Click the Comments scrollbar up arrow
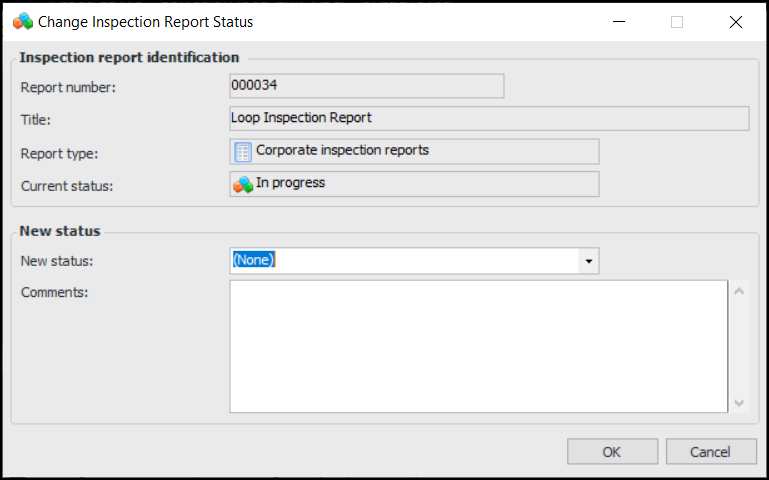Image resolution: width=769 pixels, height=480 pixels. pos(740,291)
